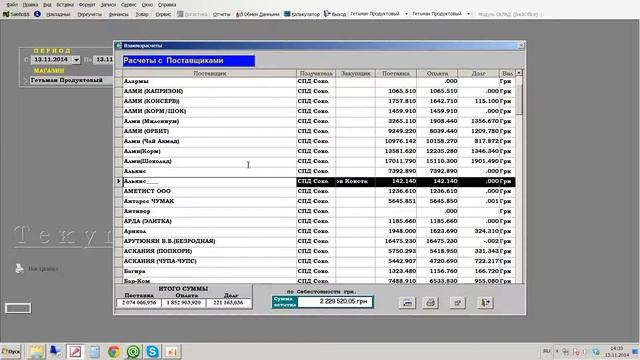Open the Формат menu
The height and width of the screenshot is (360, 640).
[87, 4]
